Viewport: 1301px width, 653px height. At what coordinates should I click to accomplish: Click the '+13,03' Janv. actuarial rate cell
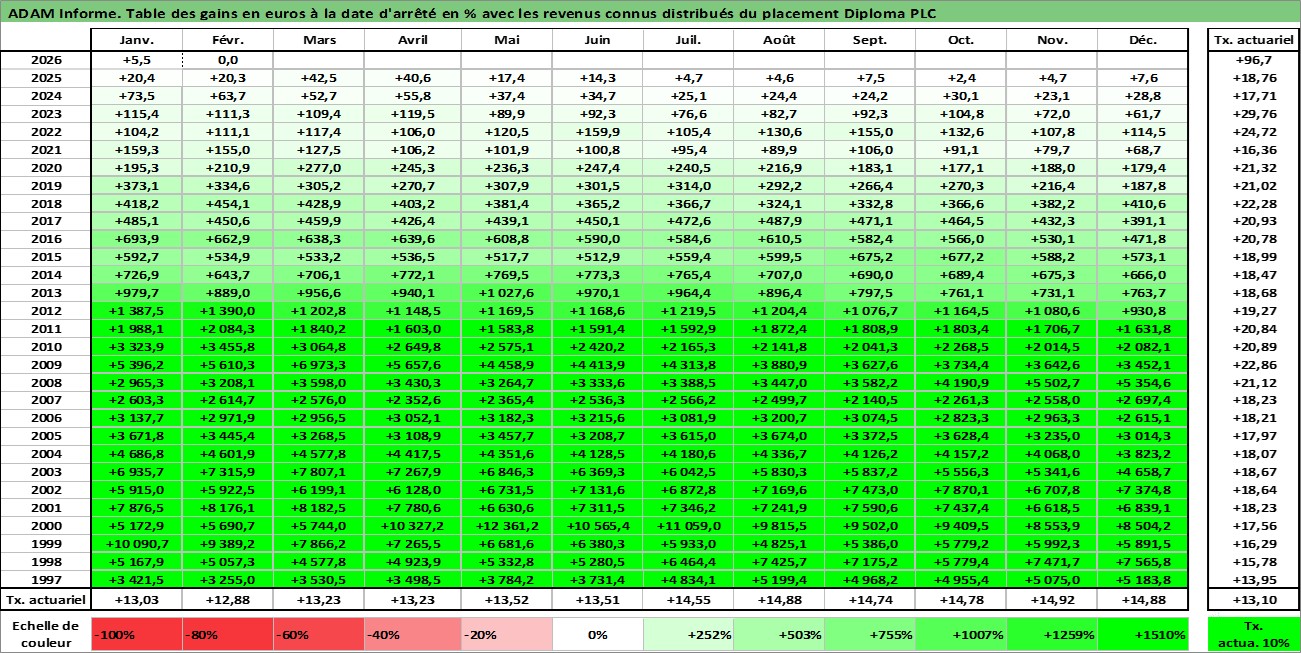point(136,599)
